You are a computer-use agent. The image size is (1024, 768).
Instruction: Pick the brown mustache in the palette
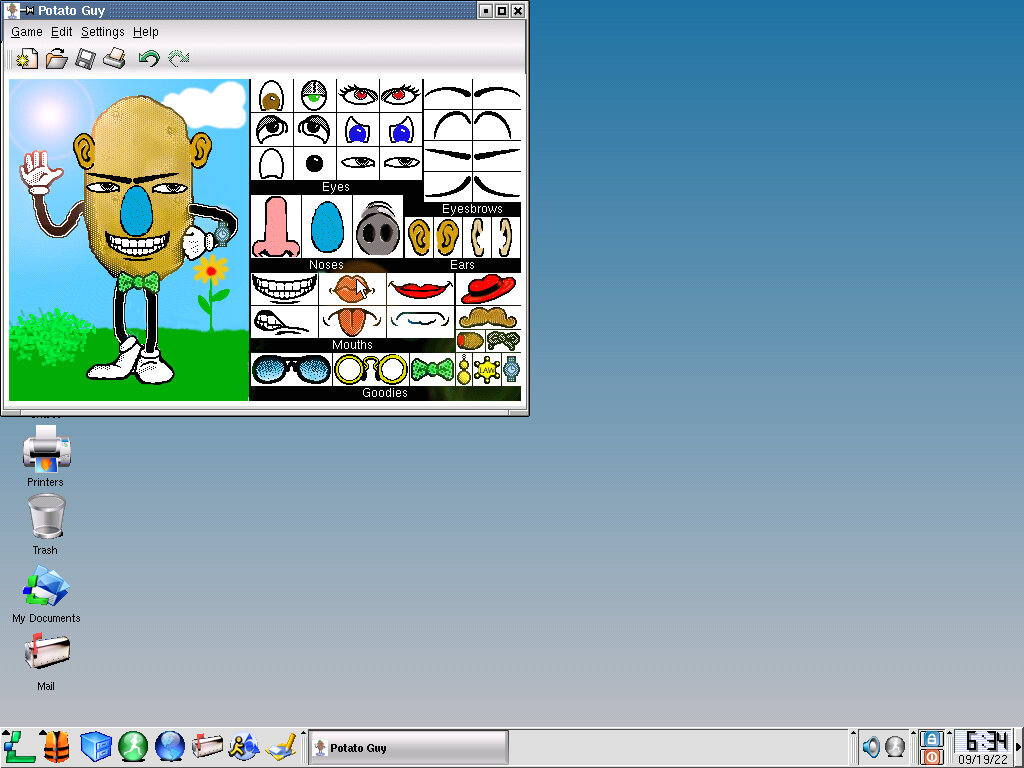coord(488,318)
